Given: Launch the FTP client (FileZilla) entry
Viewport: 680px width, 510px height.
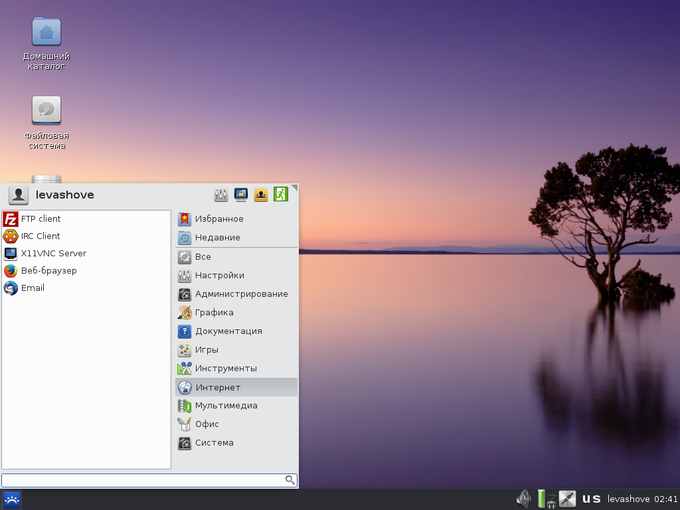Looking at the screenshot, I should tap(86, 219).
